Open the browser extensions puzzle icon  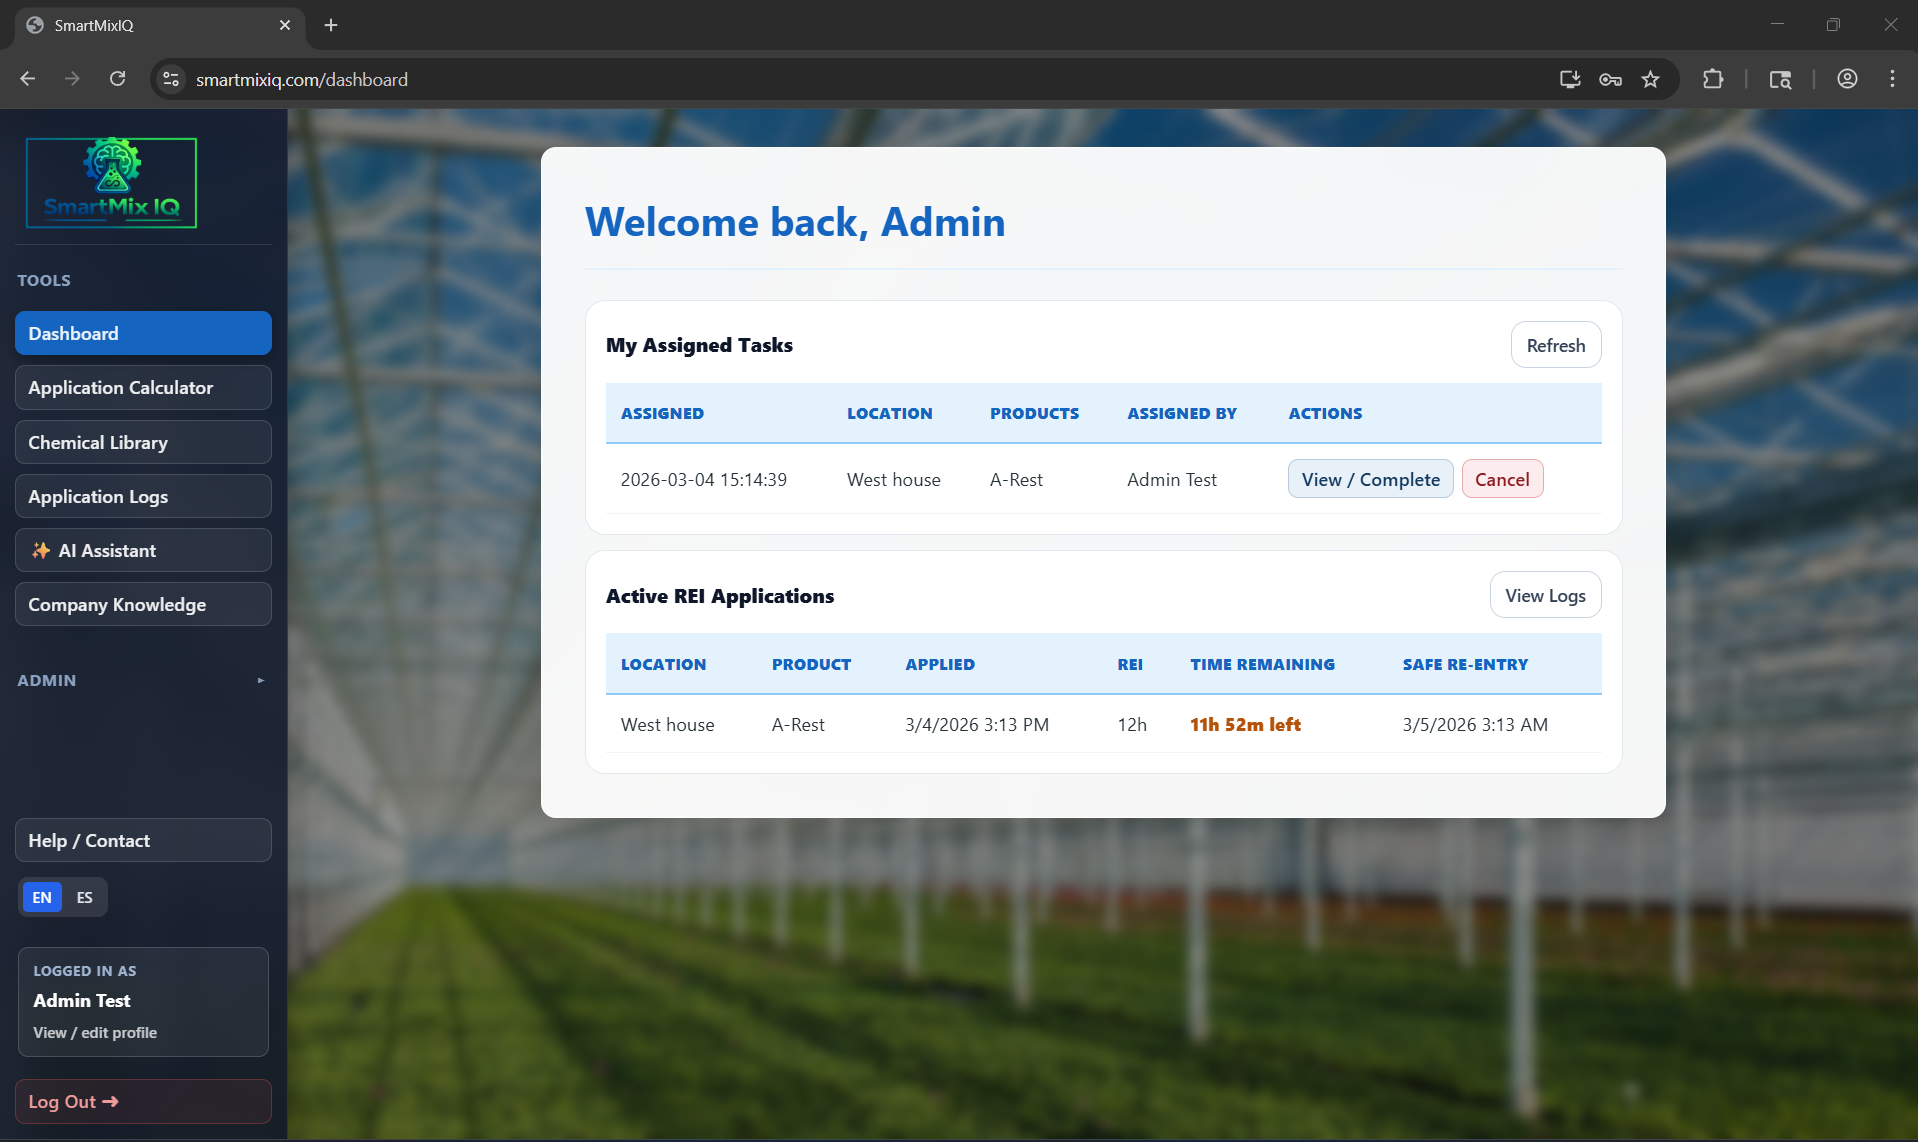point(1712,79)
